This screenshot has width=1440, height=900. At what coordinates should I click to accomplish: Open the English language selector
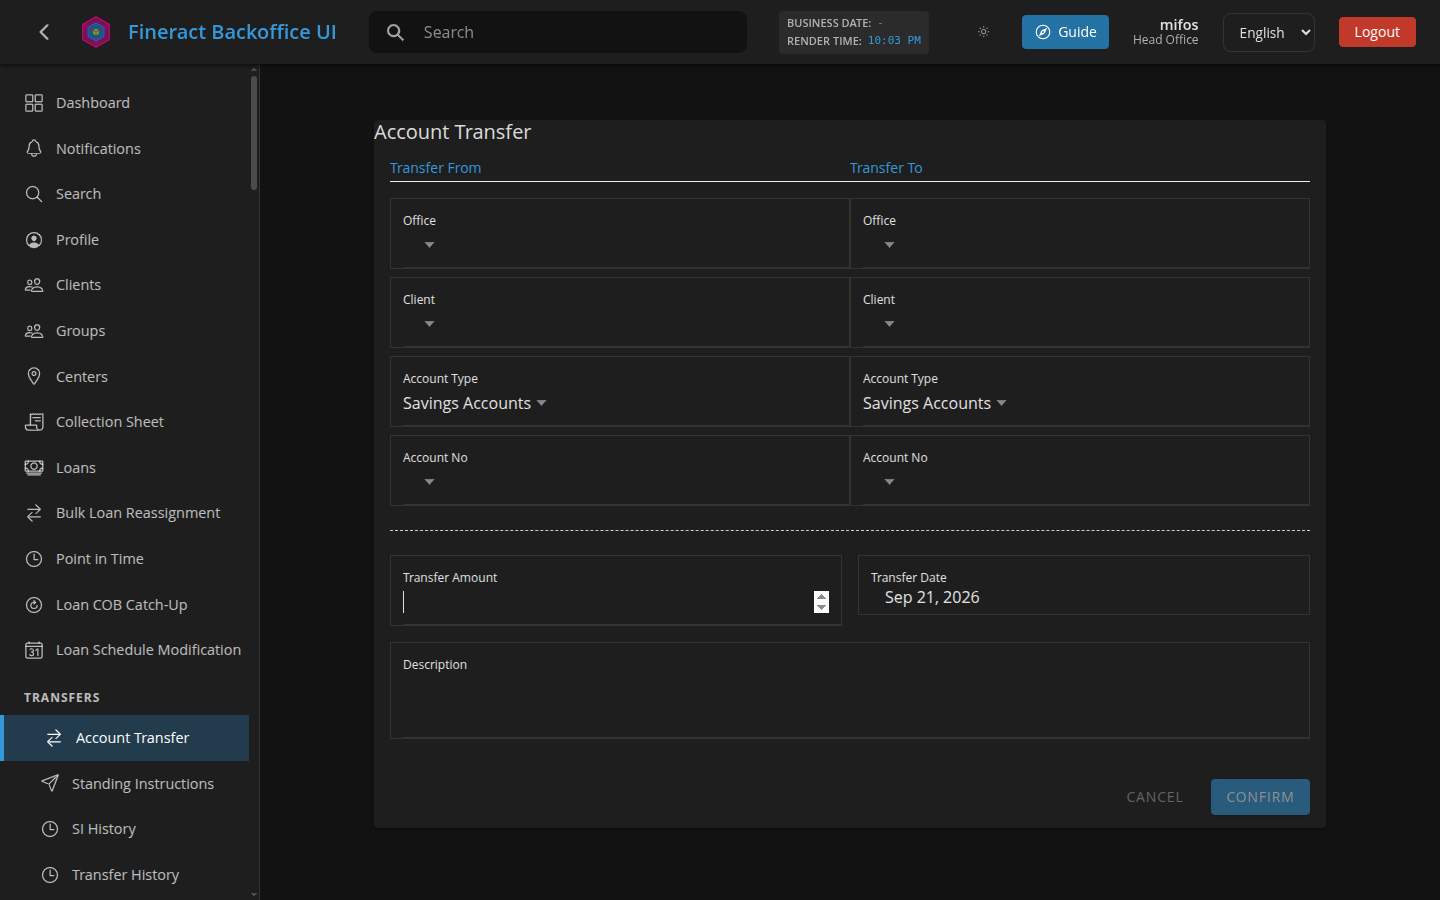(x=1268, y=32)
